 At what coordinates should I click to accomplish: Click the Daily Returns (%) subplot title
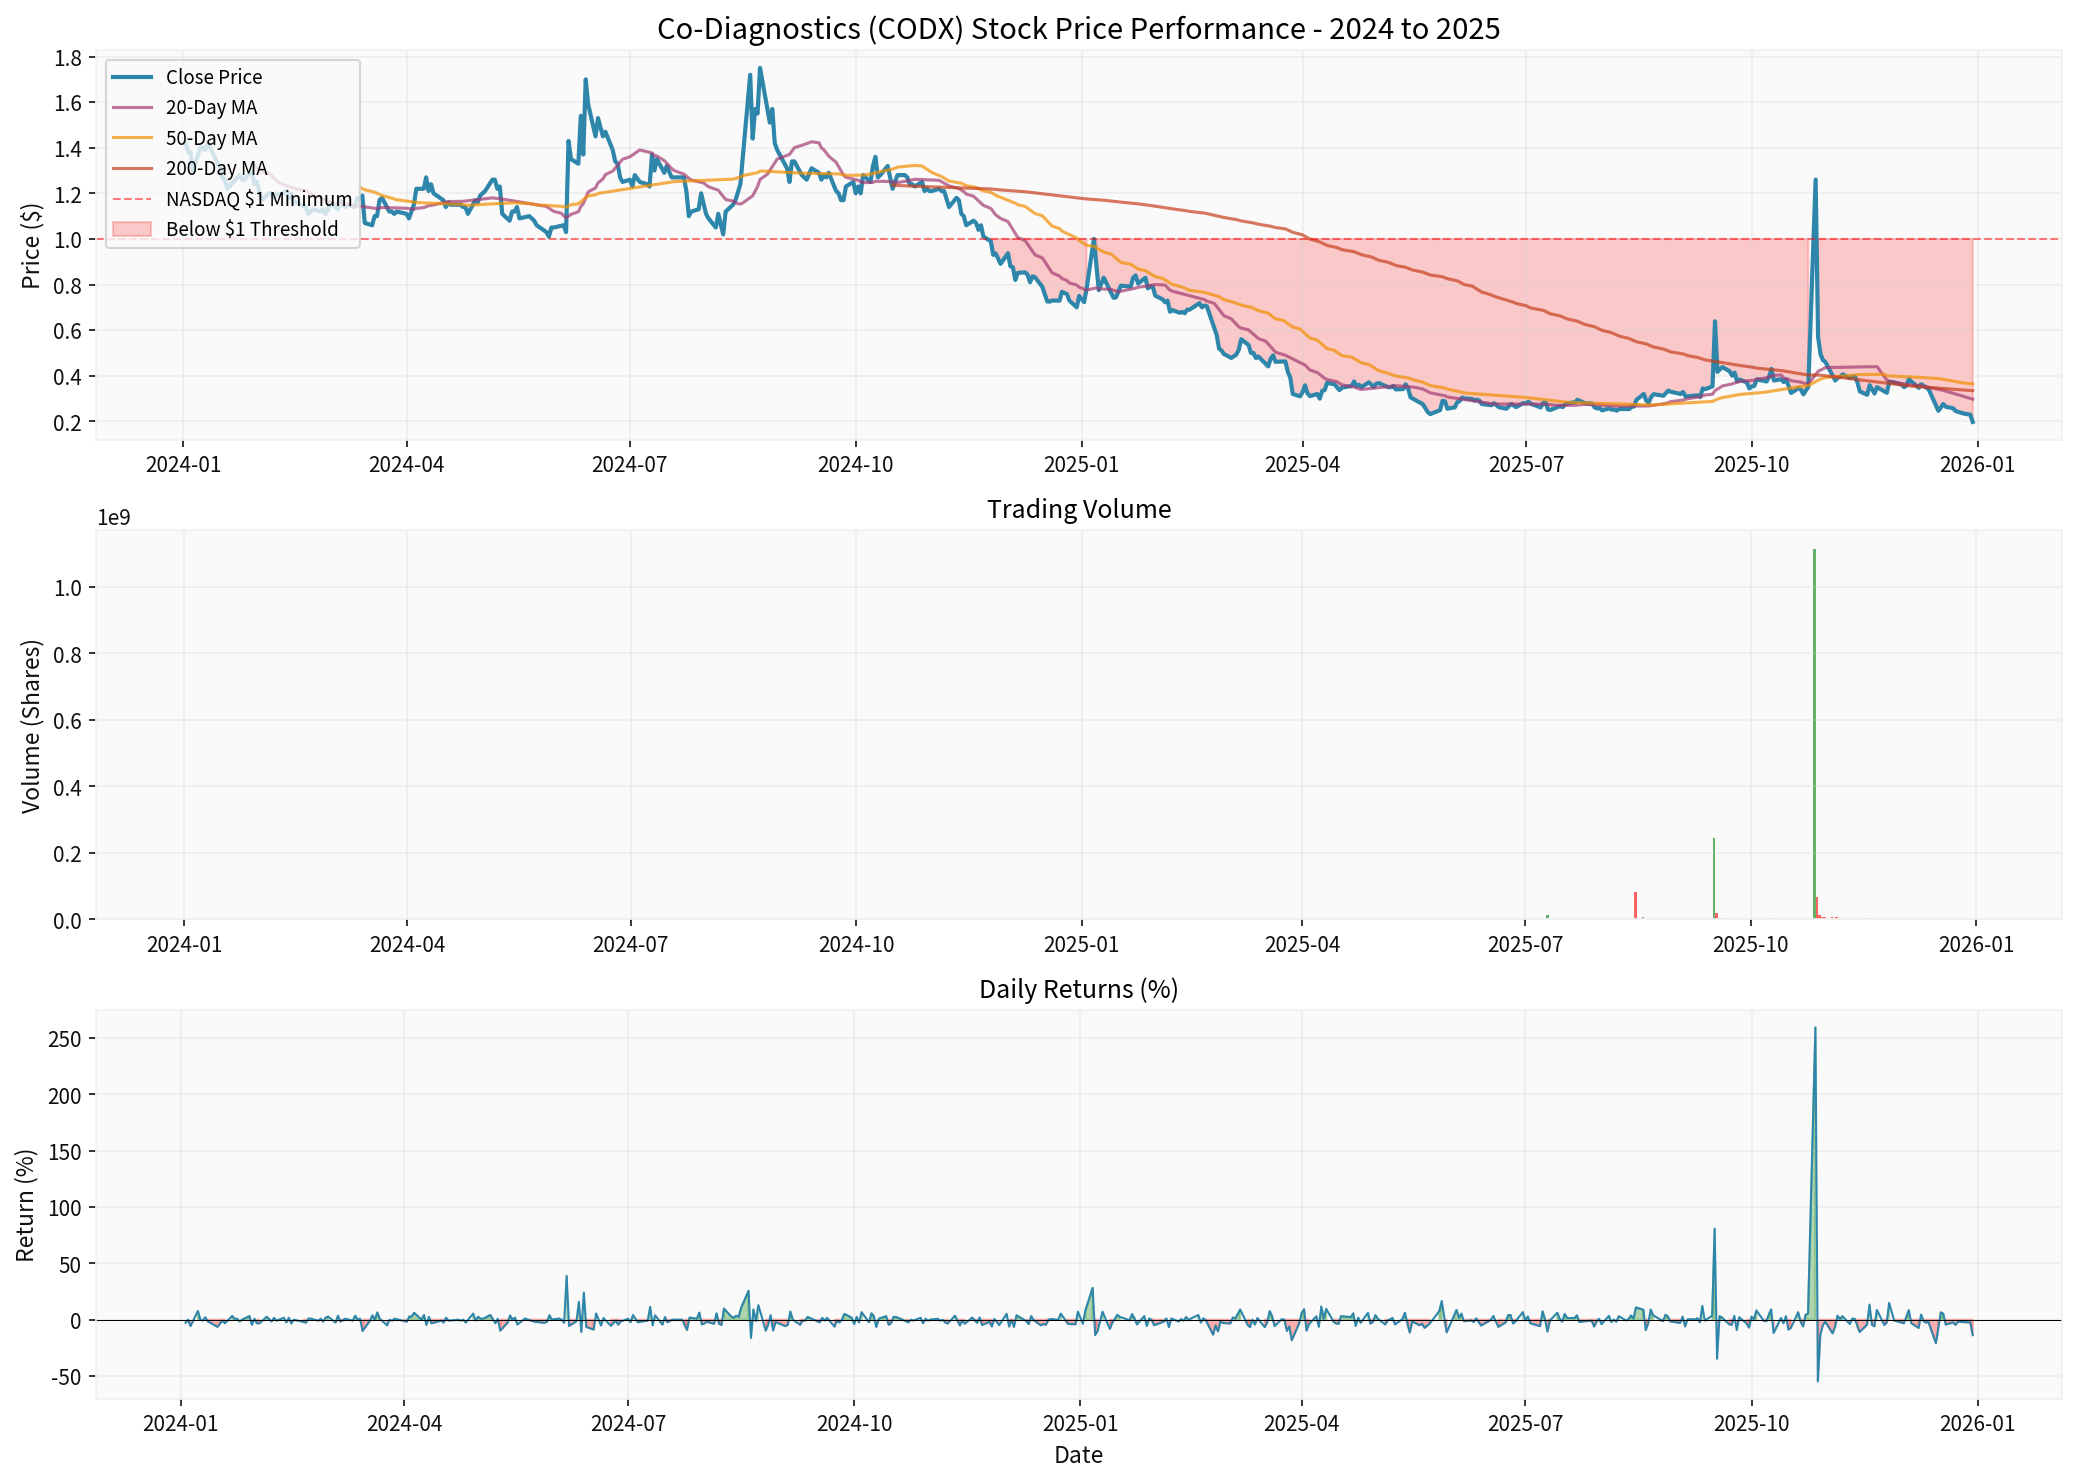(1077, 988)
